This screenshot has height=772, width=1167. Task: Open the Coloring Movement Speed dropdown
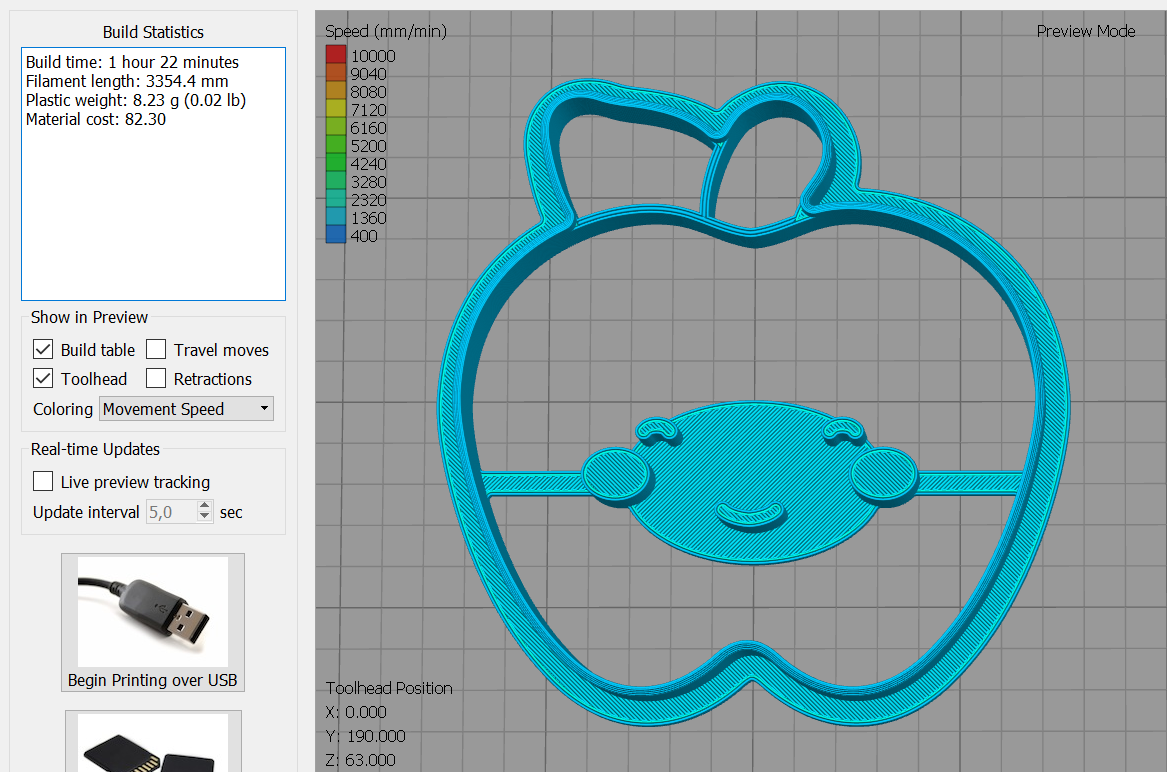point(186,409)
